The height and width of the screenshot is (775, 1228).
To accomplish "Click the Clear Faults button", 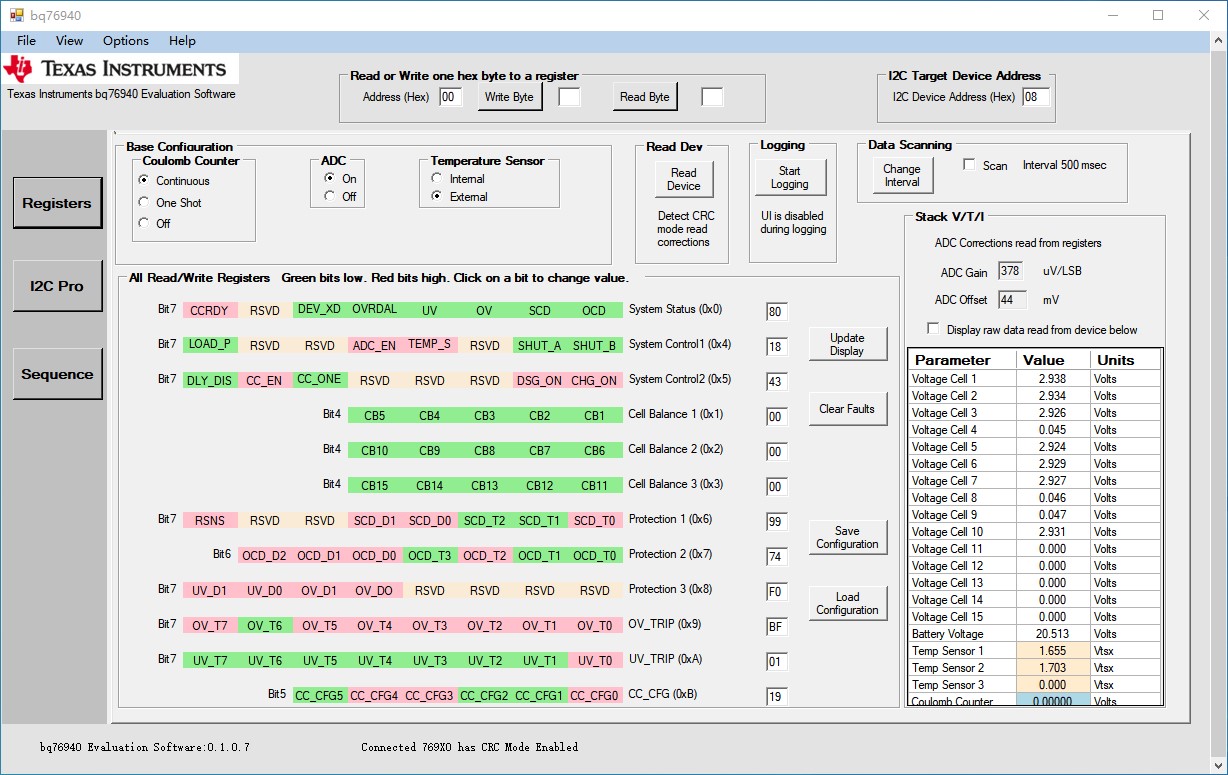I will (847, 409).
